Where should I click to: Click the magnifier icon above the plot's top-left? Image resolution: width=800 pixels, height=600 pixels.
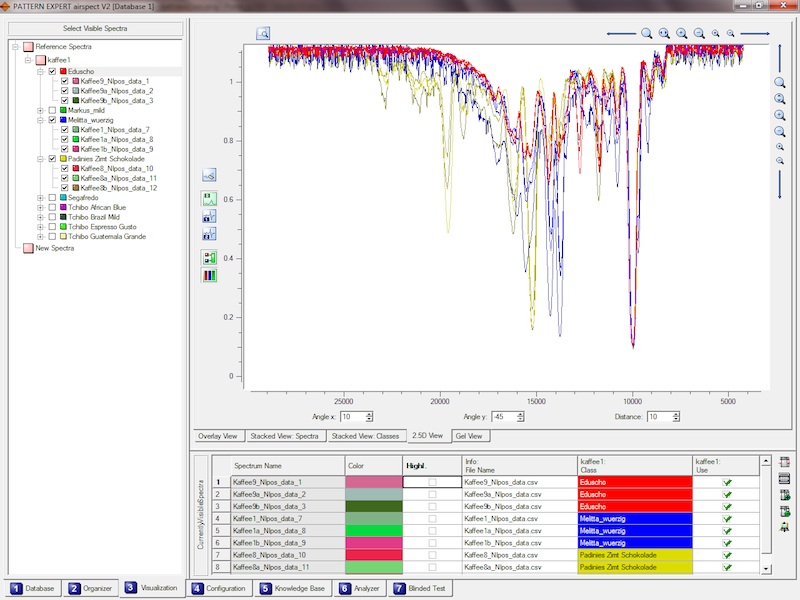tap(263, 34)
